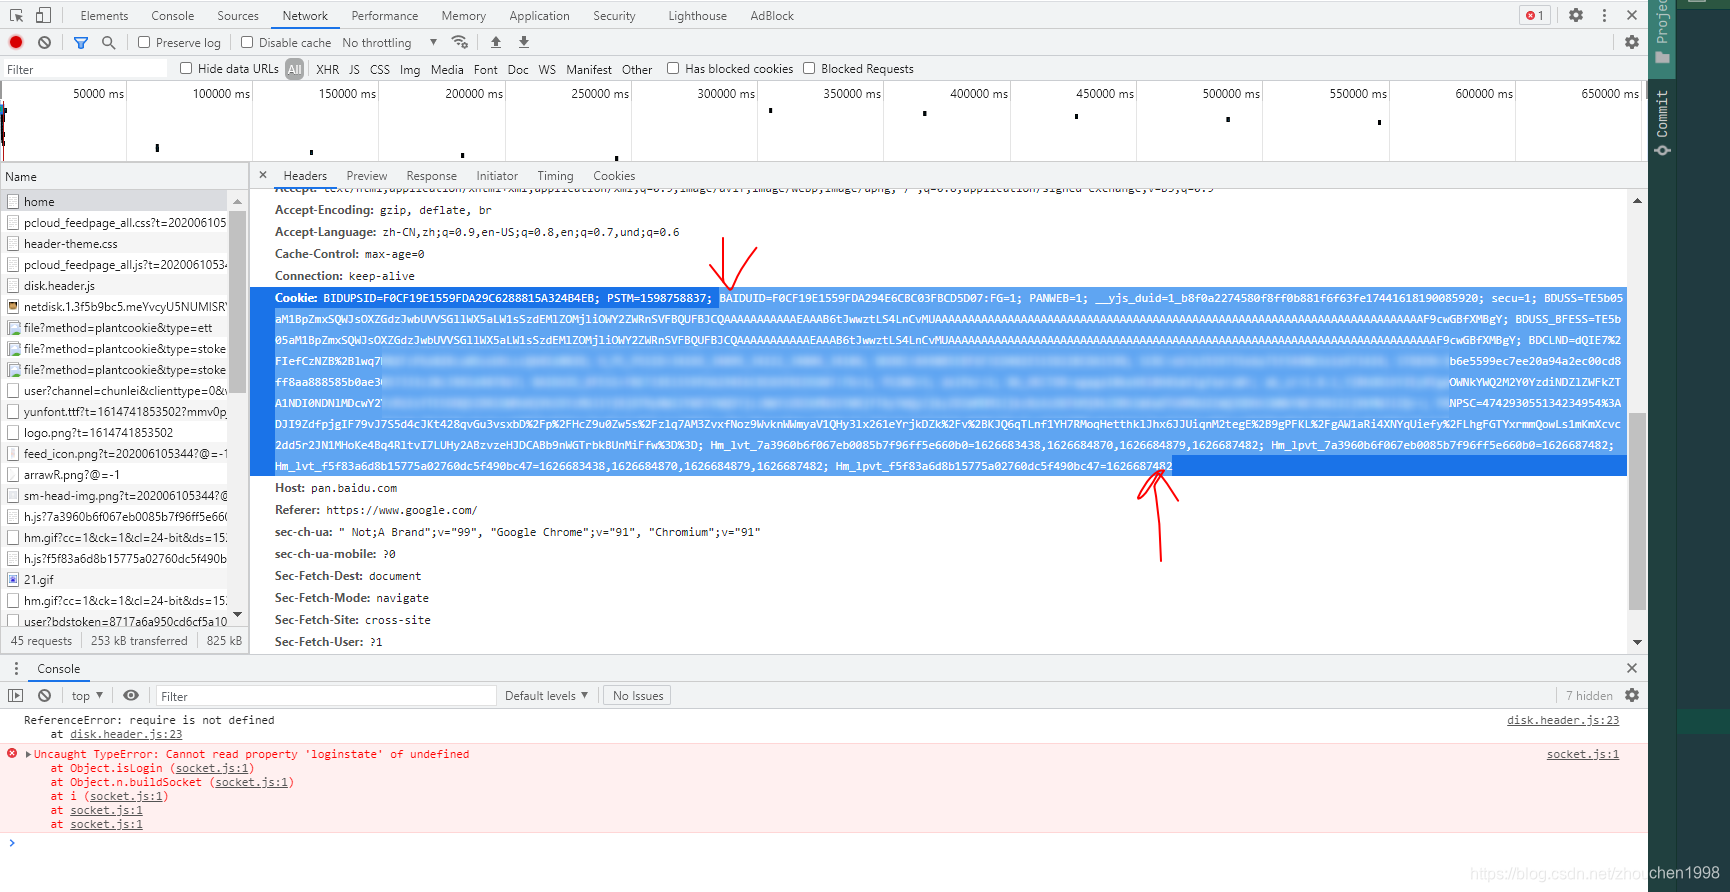
Task: Open the request Cookies tab
Action: point(614,175)
